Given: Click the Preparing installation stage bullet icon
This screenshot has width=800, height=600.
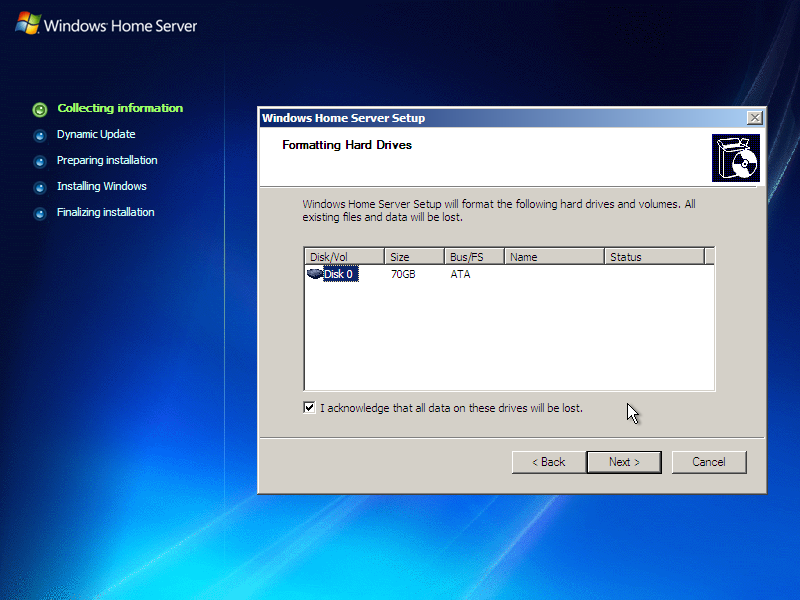Looking at the screenshot, I should 39,161.
